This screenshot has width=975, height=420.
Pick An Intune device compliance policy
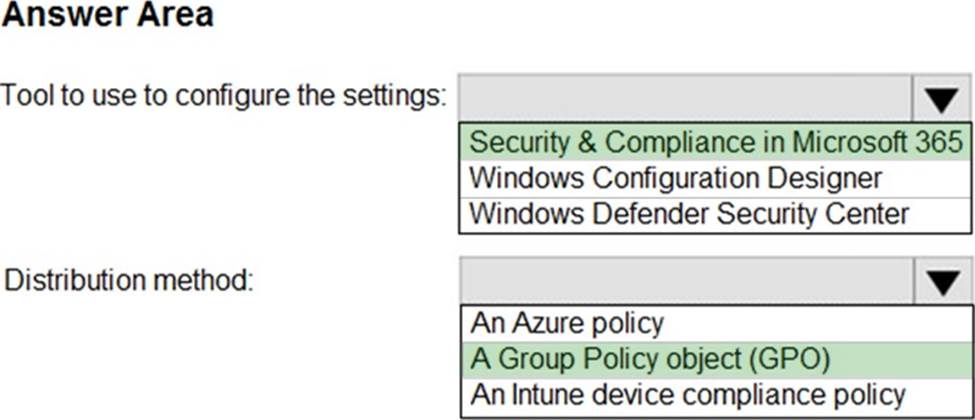[x=688, y=393]
